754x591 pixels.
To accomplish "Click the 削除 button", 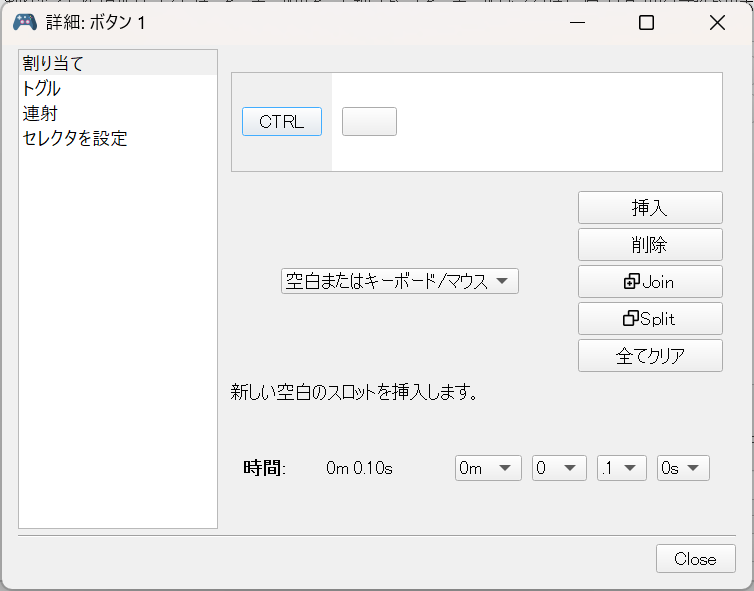I will (650, 244).
